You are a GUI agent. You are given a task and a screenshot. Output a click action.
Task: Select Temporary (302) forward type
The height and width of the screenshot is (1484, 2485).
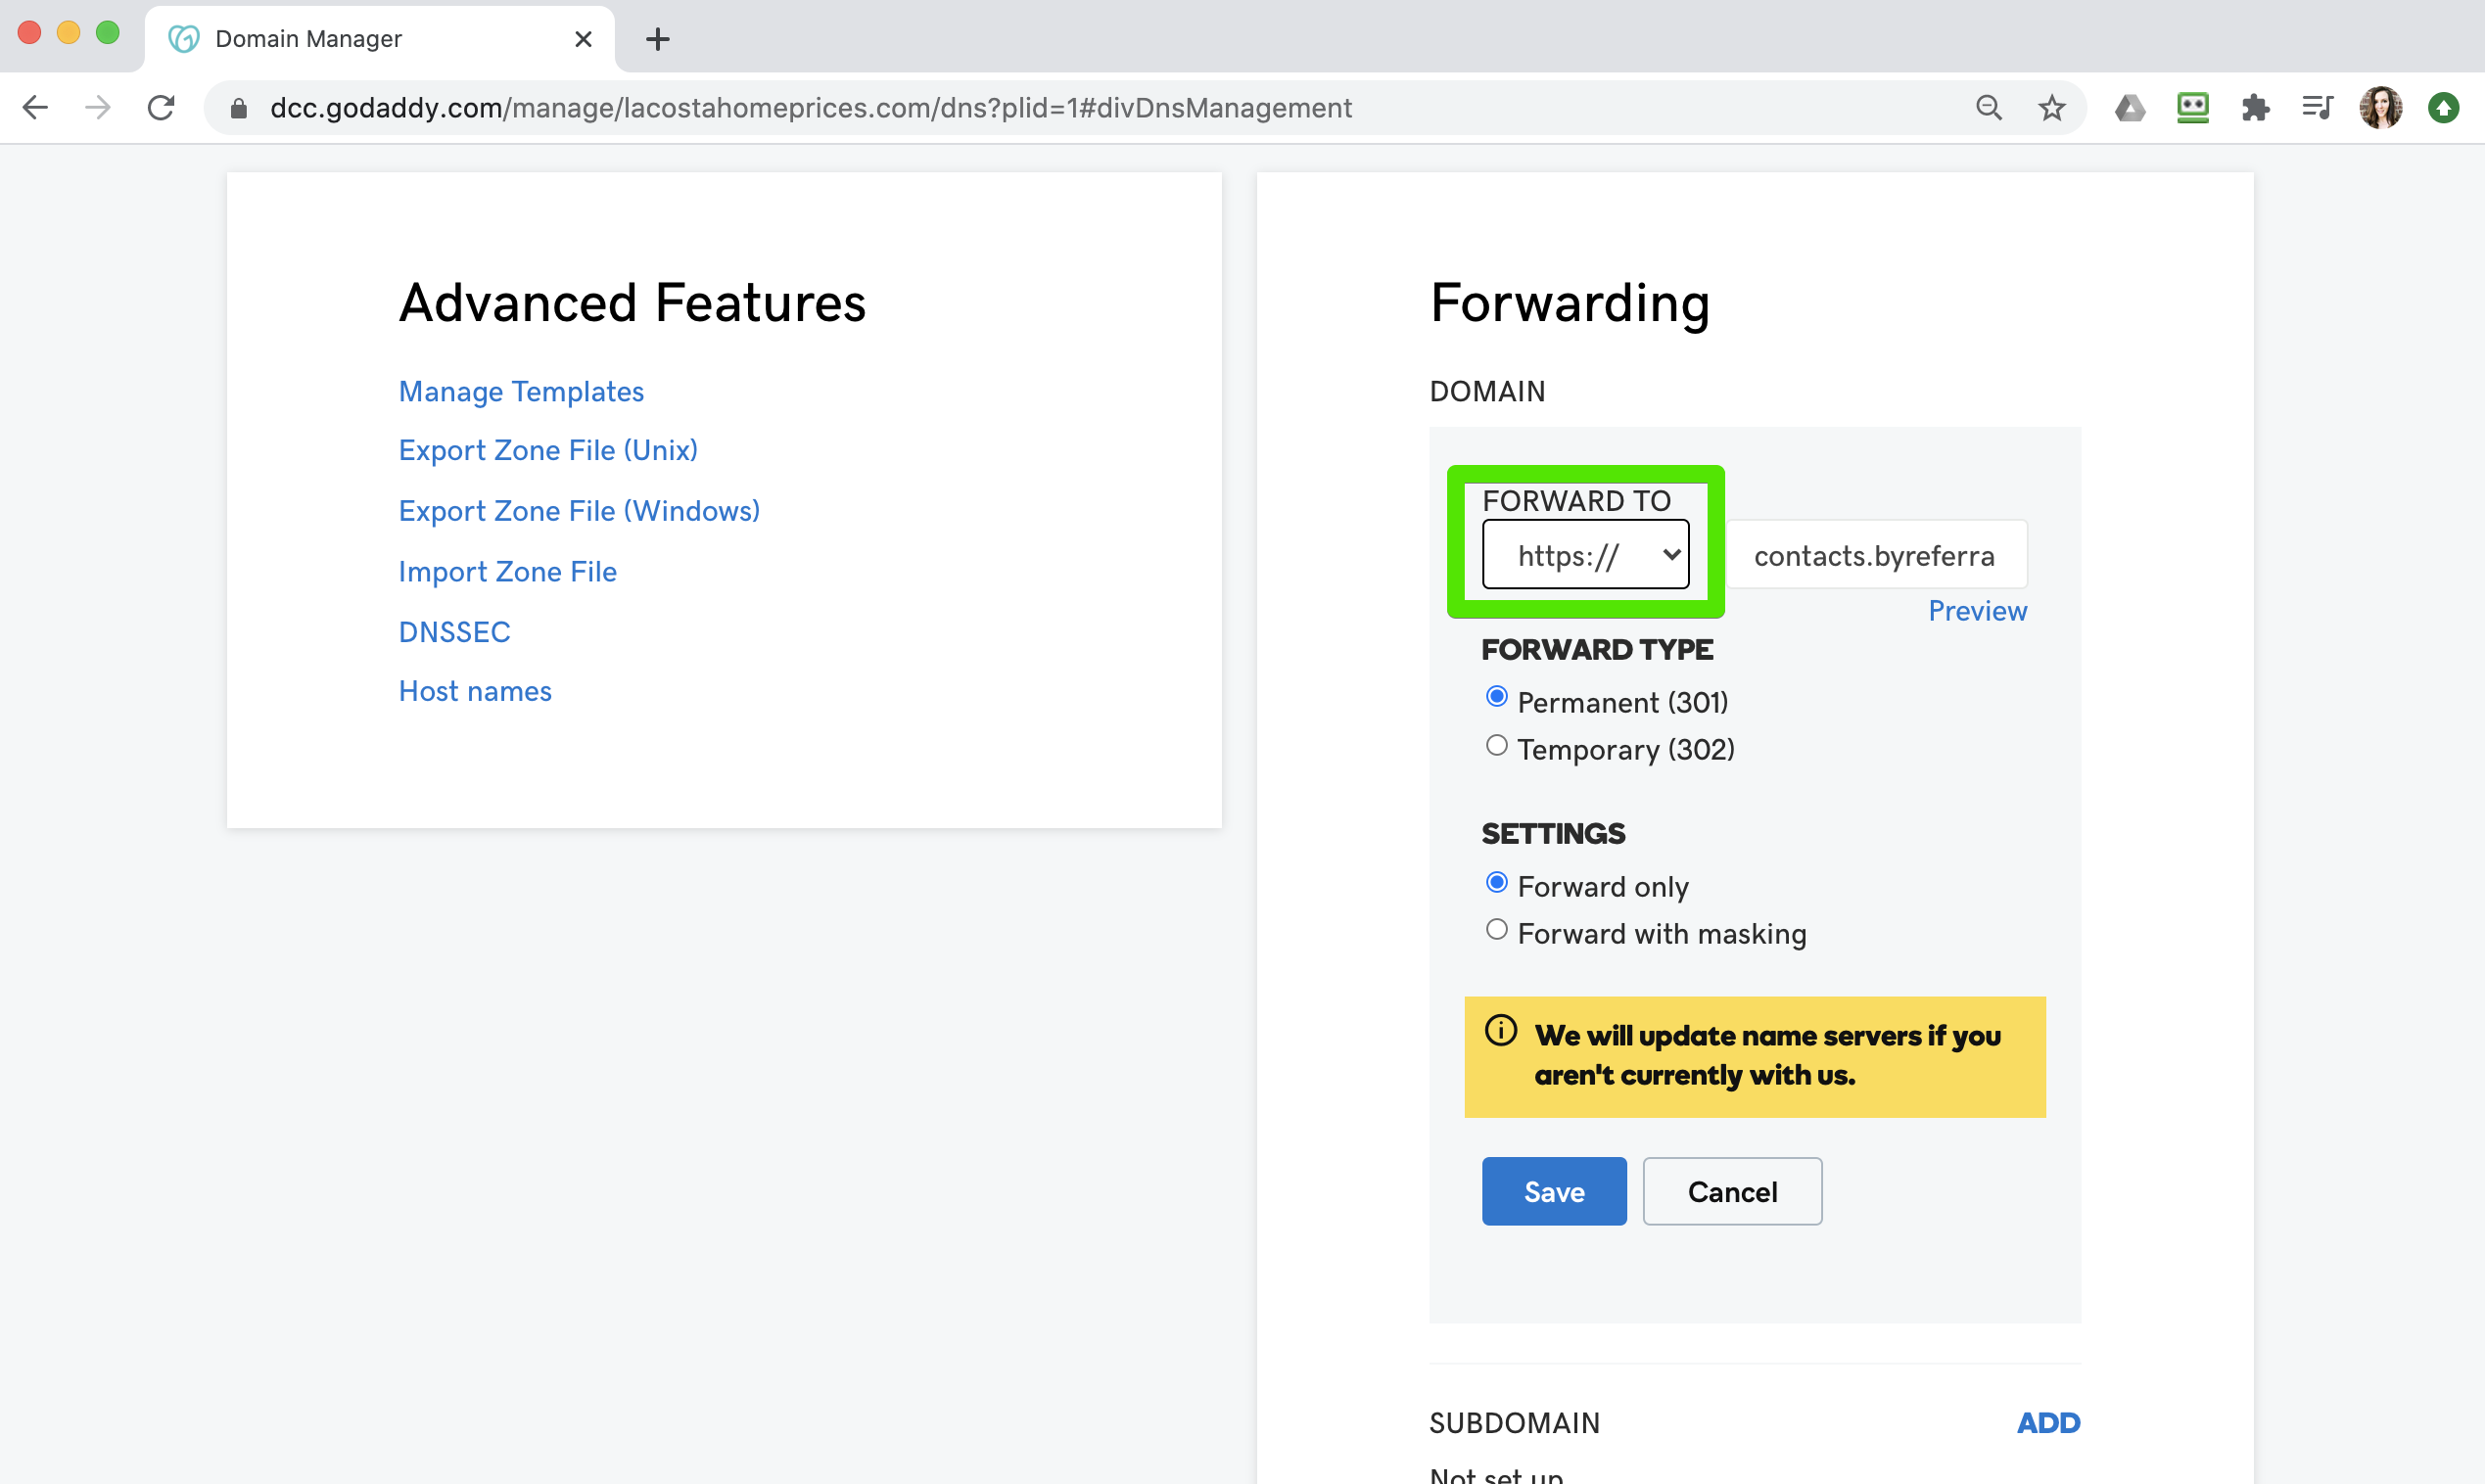coord(1496,746)
